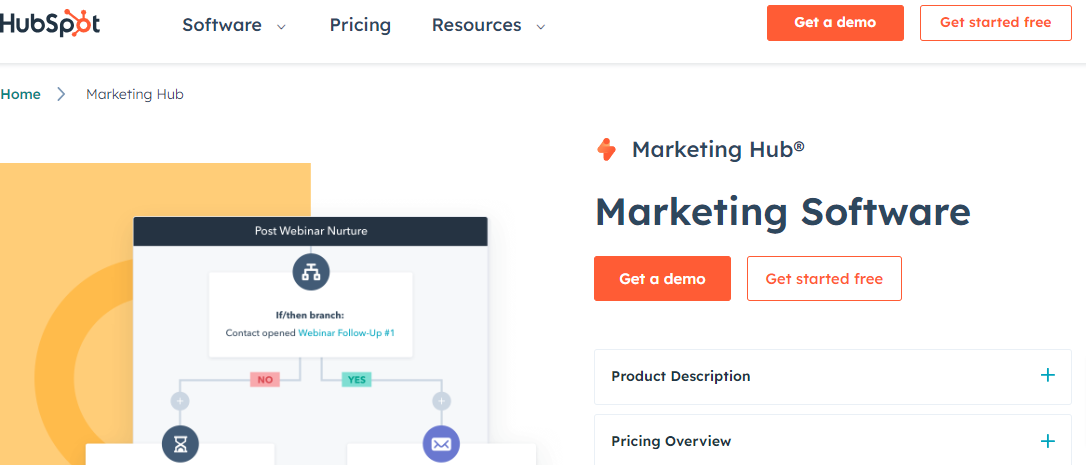Click the green YES branch label
This screenshot has height=465, width=1086.
356,379
